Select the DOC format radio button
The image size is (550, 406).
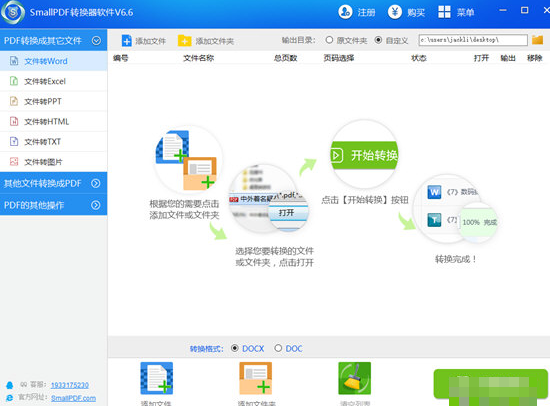(278, 348)
